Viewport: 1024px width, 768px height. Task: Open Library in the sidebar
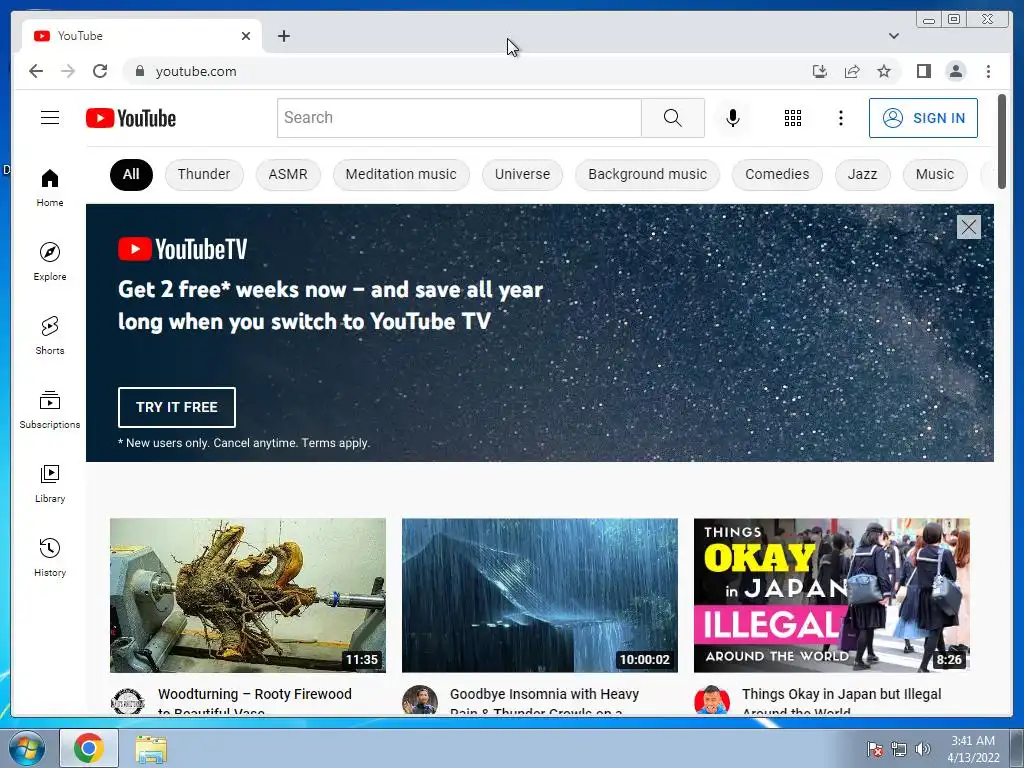click(50, 484)
